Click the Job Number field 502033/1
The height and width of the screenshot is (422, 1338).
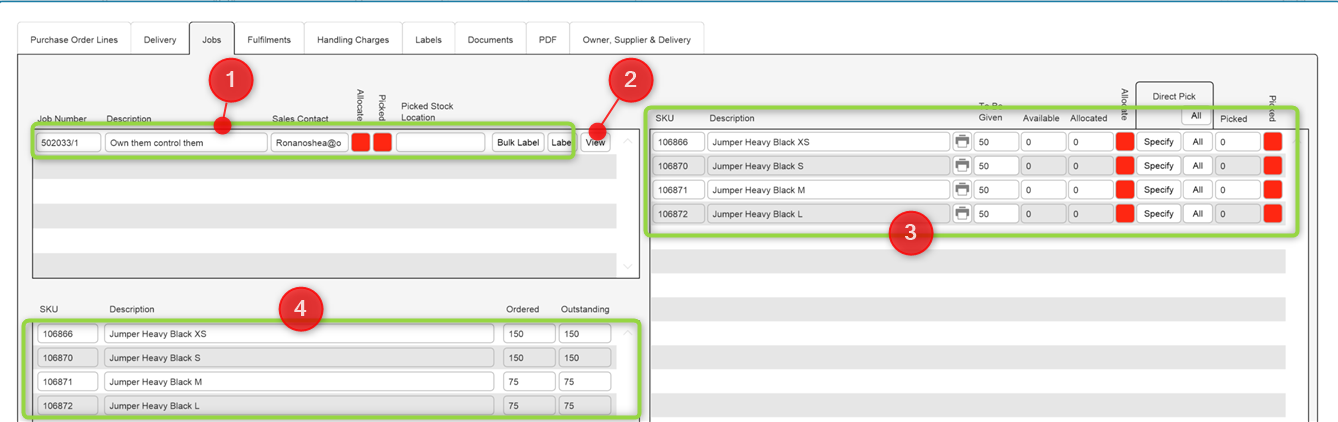[x=69, y=142]
